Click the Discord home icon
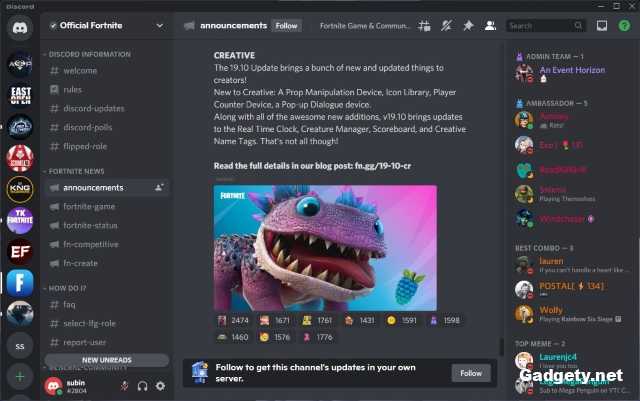 click(x=20, y=28)
